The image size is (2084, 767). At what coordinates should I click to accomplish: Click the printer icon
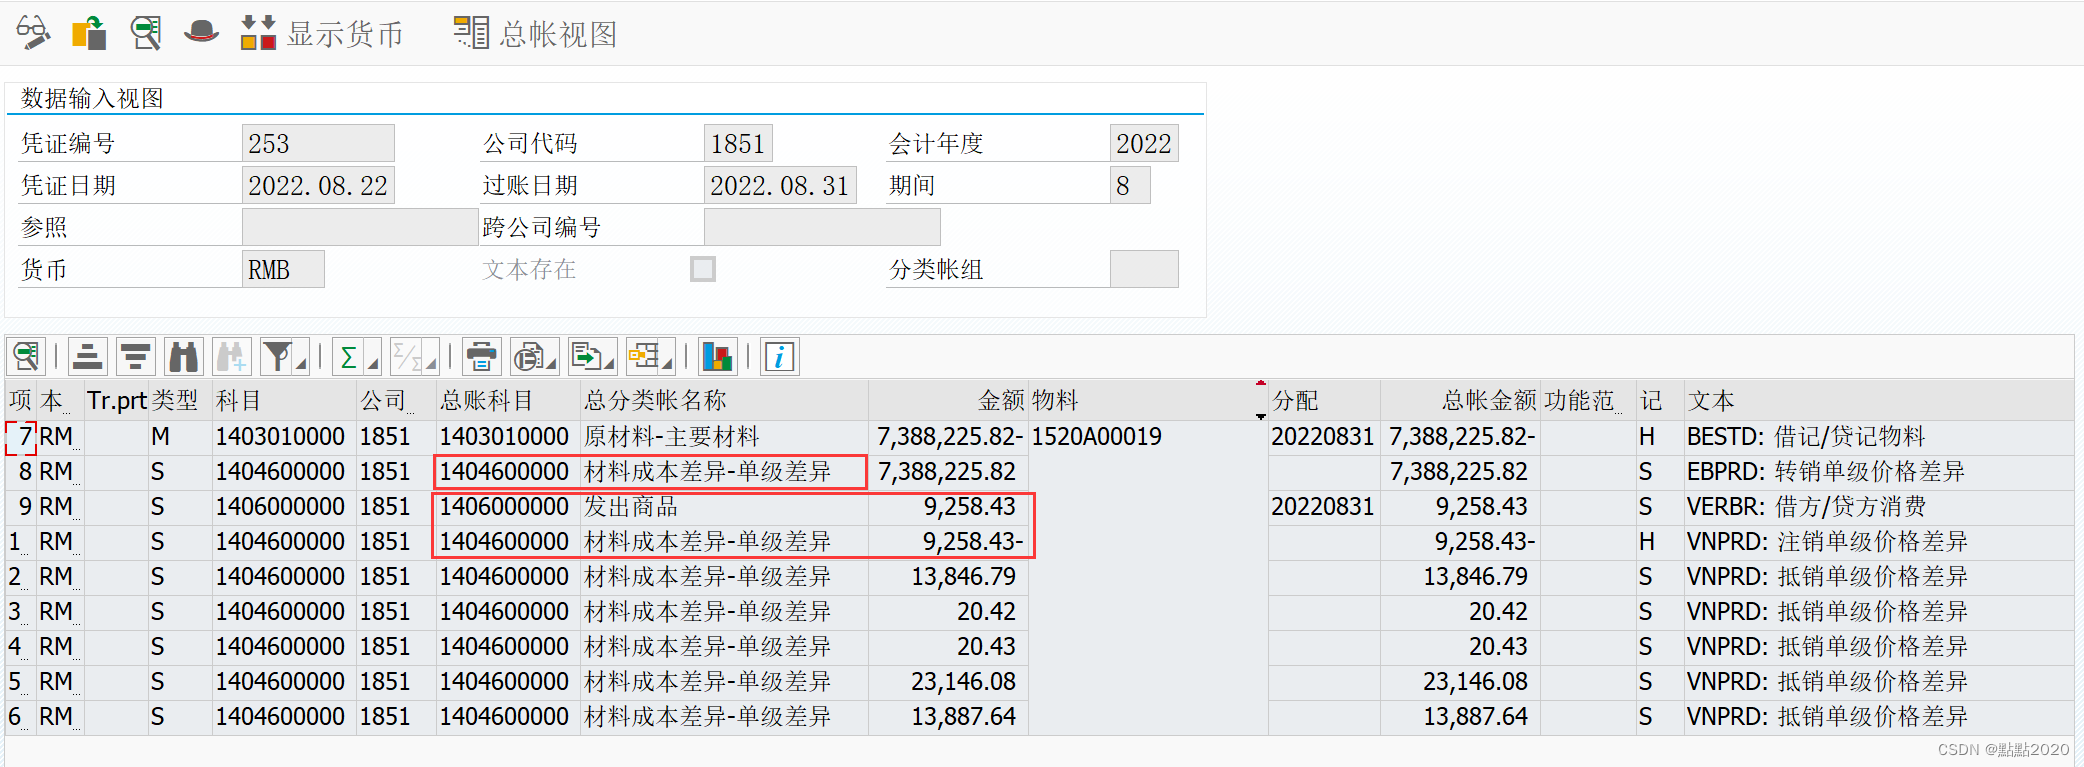481,357
